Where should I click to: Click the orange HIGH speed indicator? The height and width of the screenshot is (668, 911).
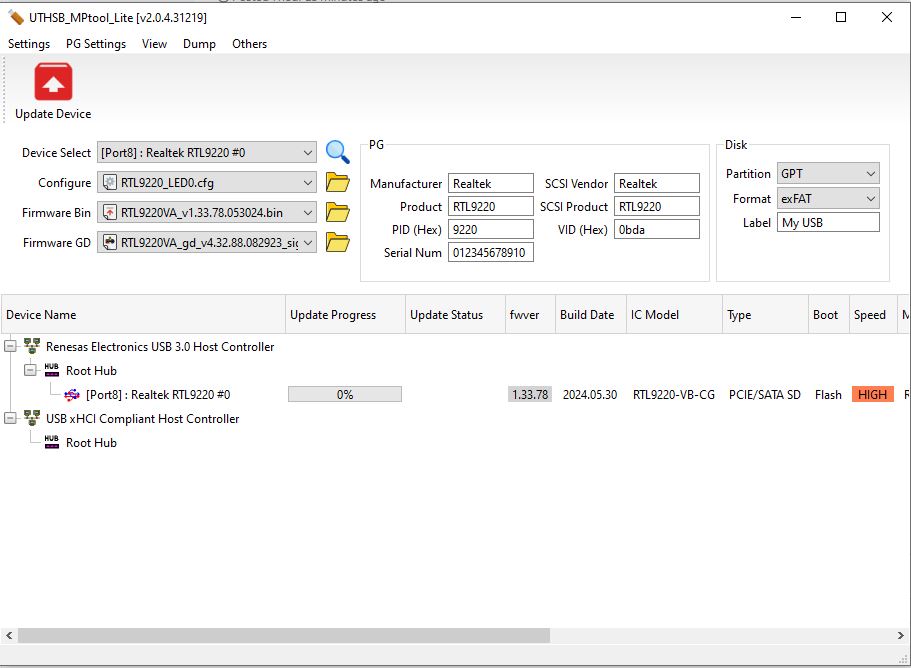(872, 394)
